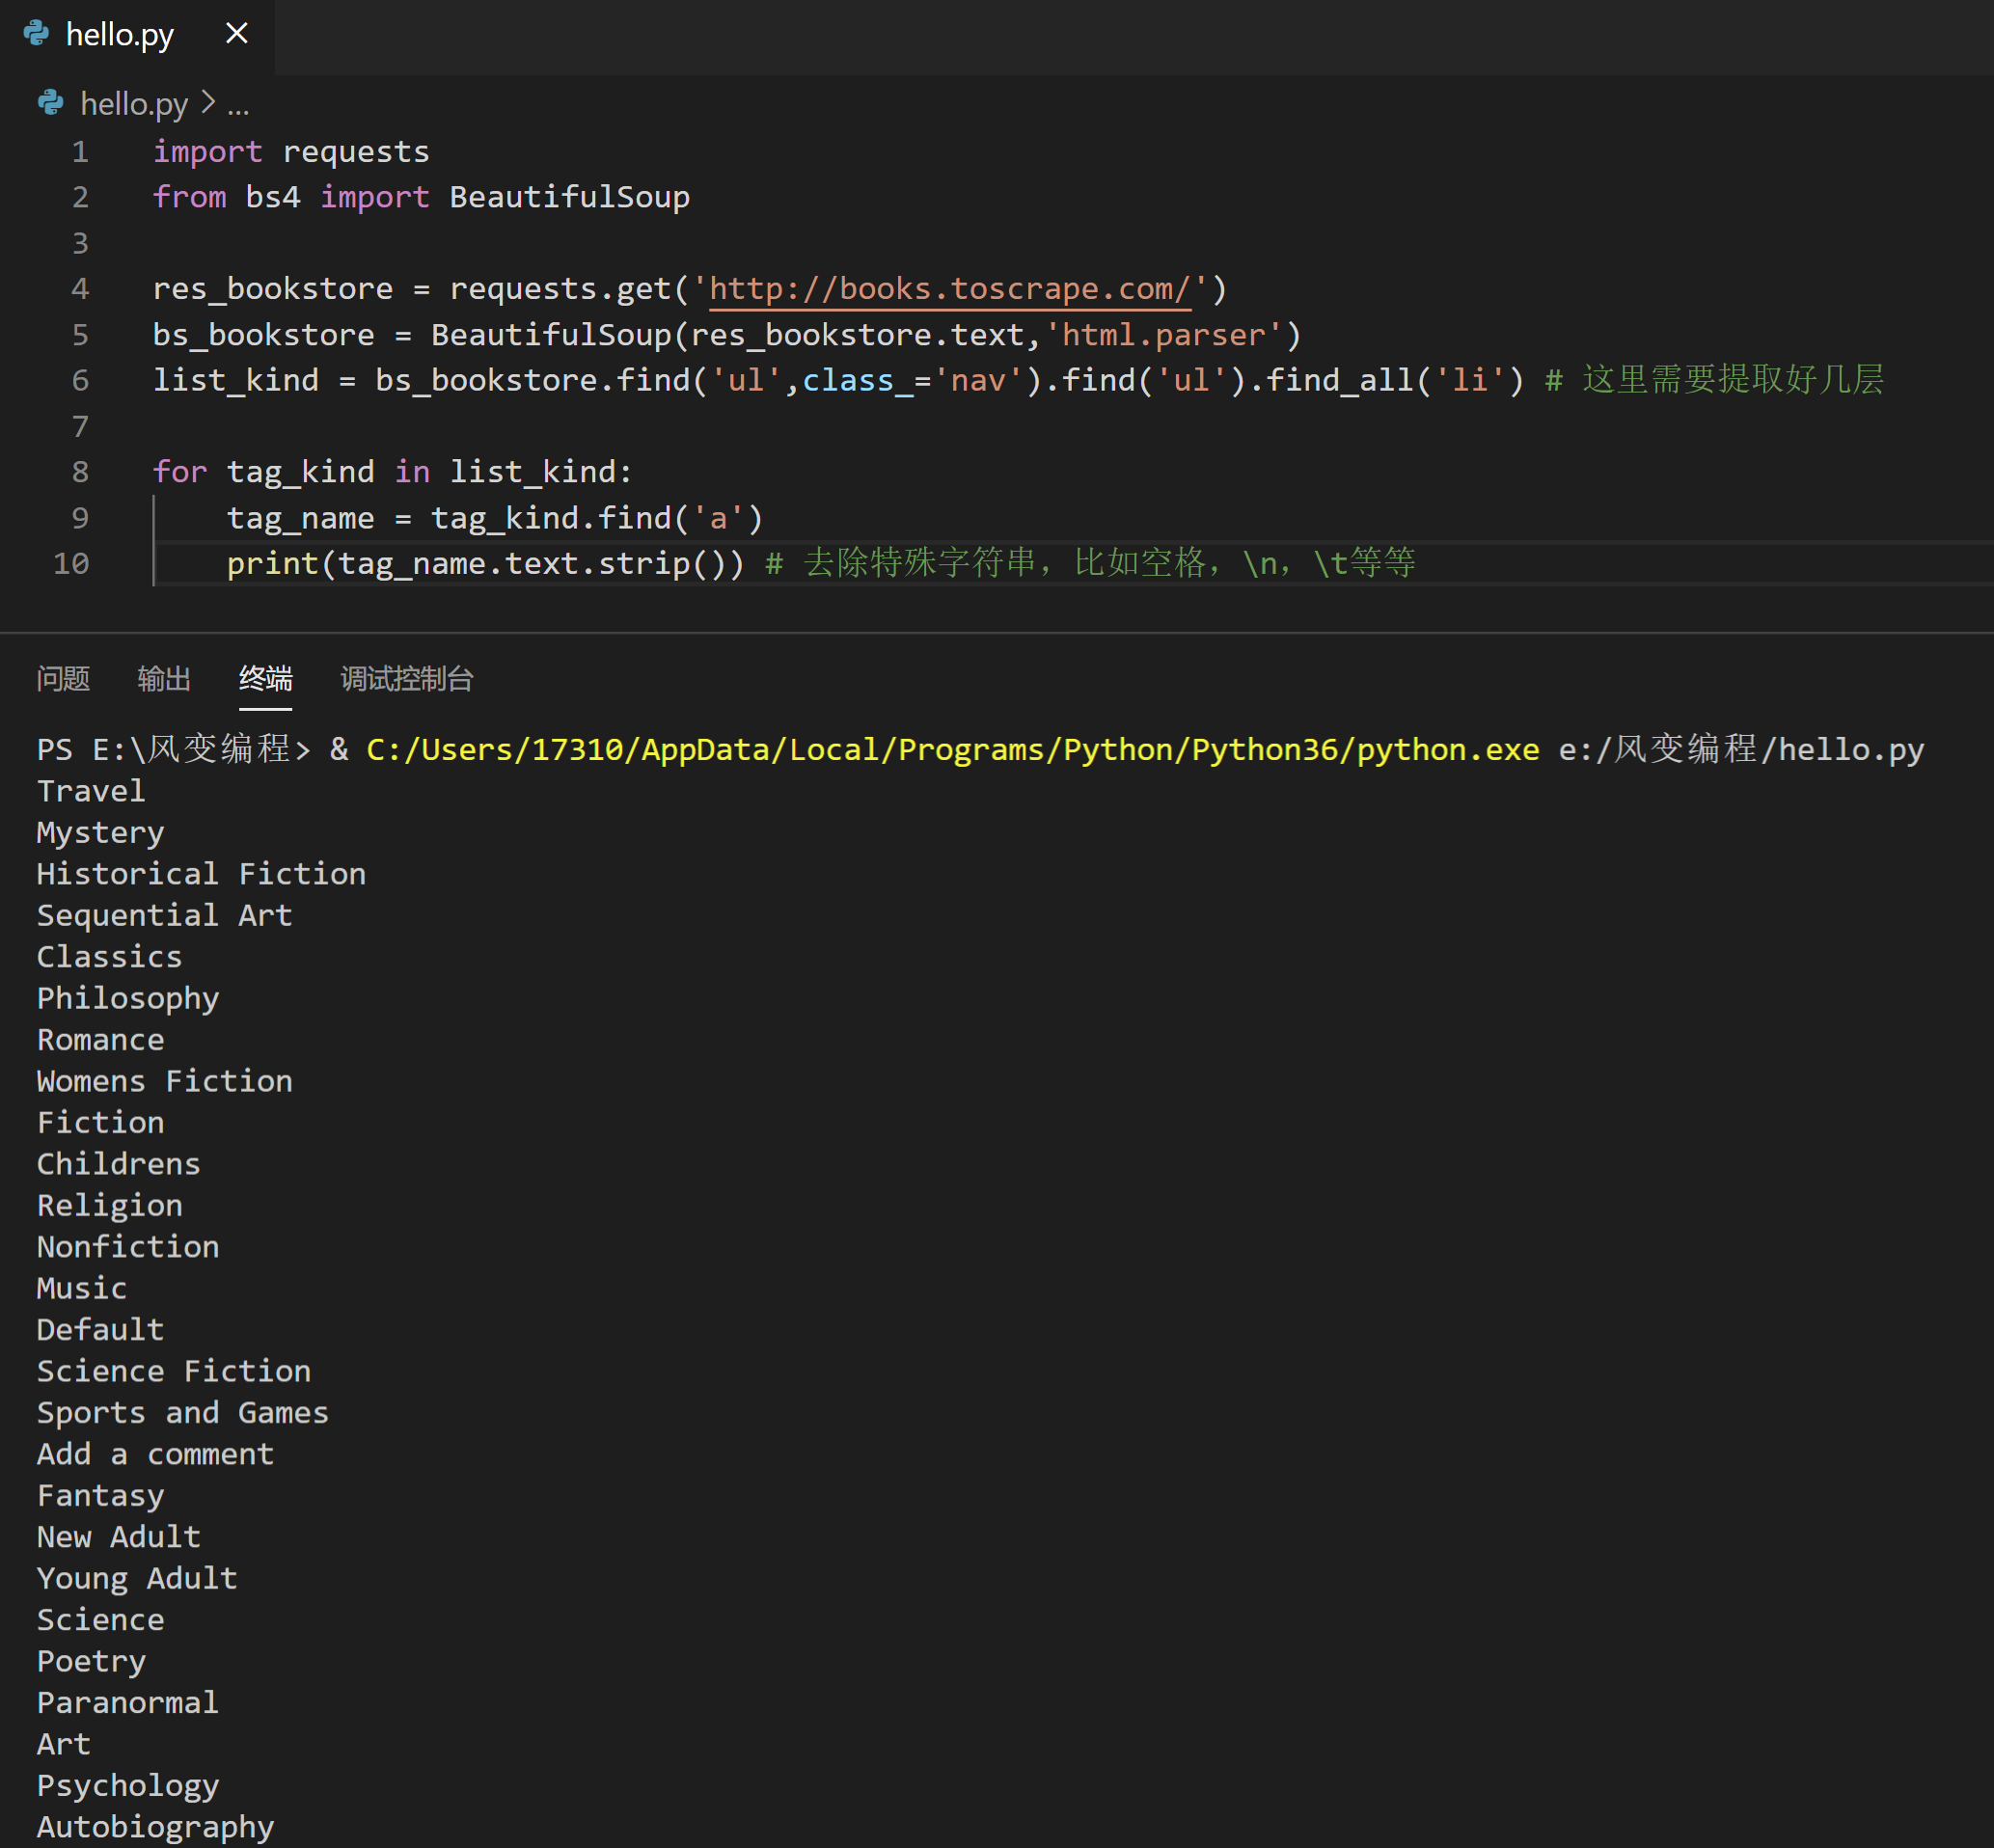The width and height of the screenshot is (1994, 1848).
Task: Click 'Philosophy' in terminal output
Action: click(128, 999)
